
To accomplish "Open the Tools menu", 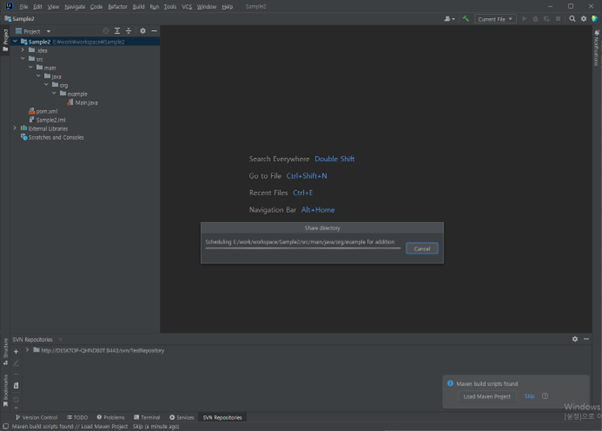I will pyautogui.click(x=170, y=7).
